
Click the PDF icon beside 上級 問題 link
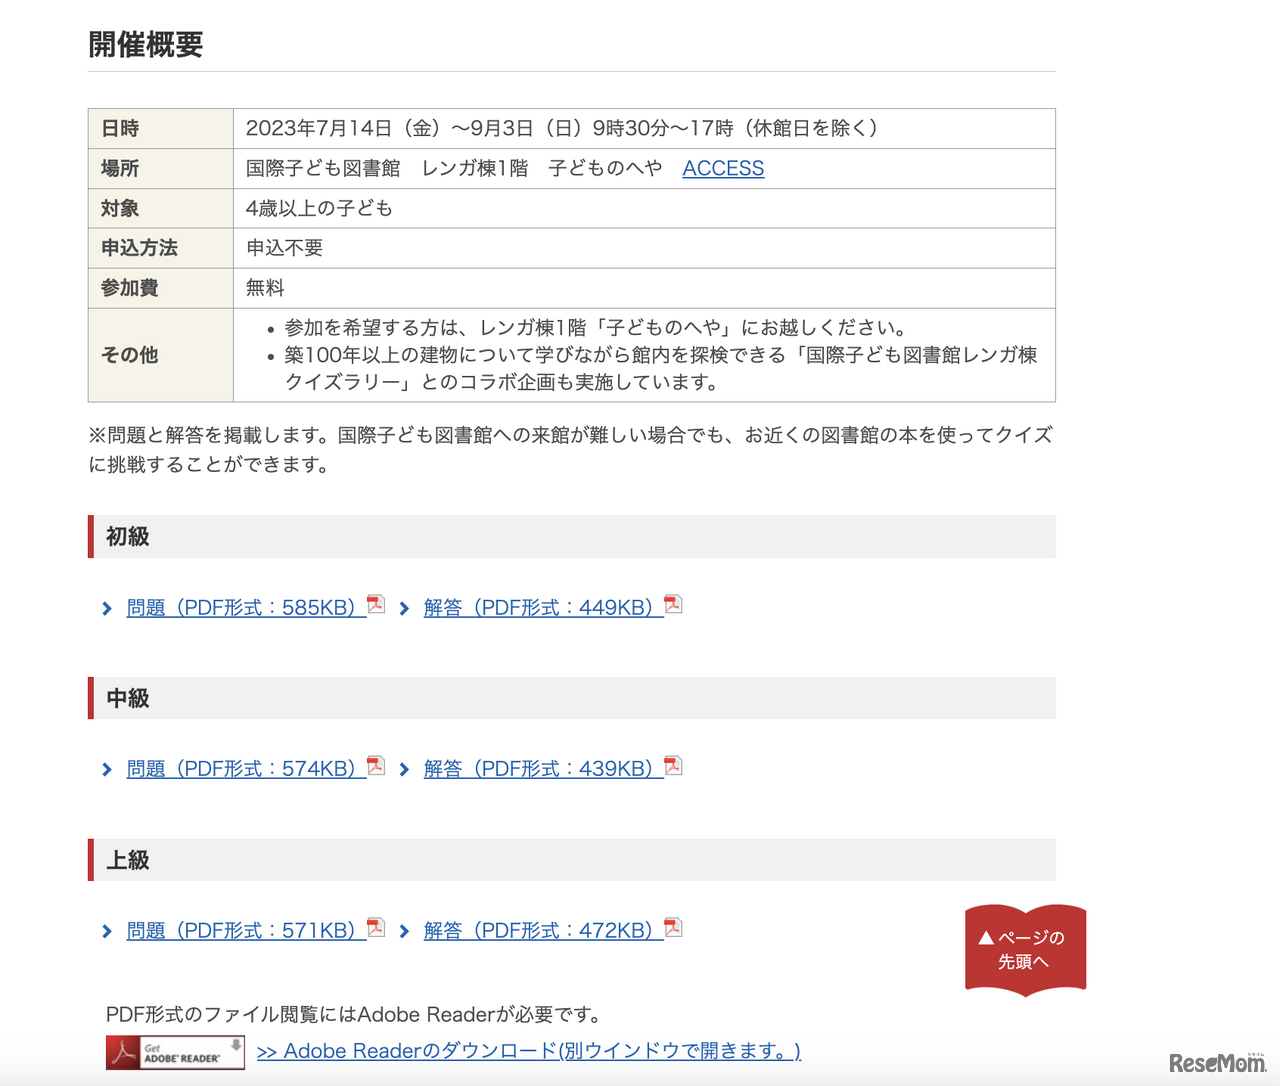tap(375, 927)
